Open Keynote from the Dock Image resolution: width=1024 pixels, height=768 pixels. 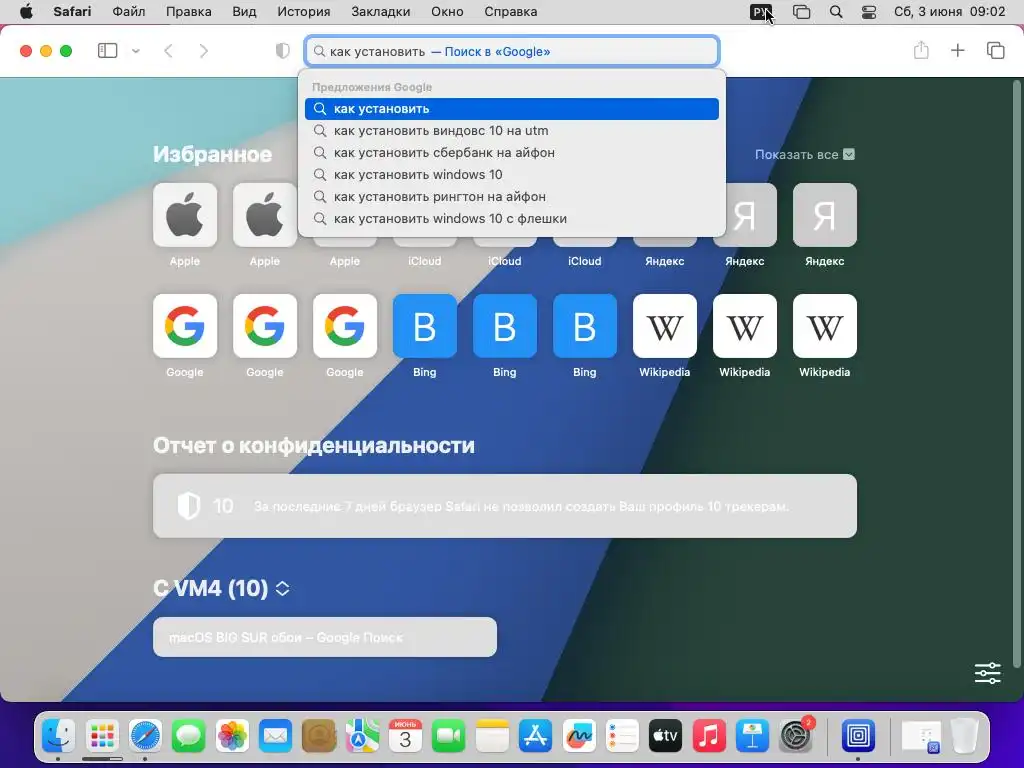[752, 737]
